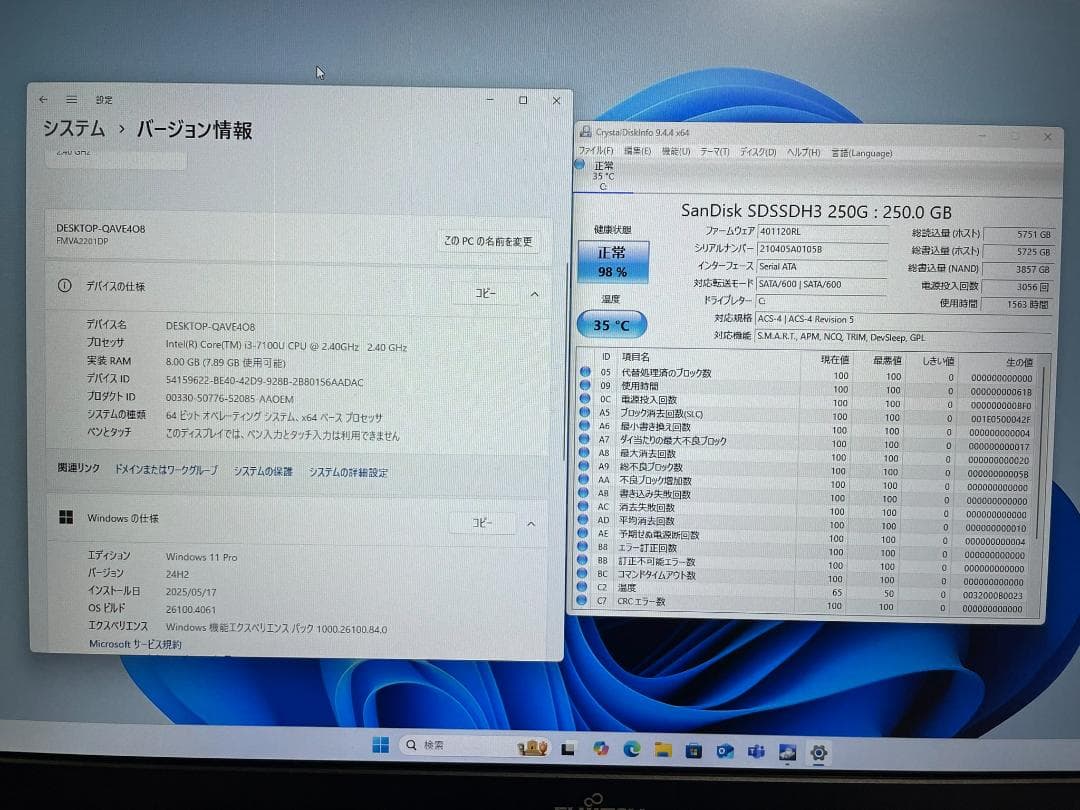The height and width of the screenshot is (810, 1080).
Task: Open 言語(Language) menu in CrystalDiskInfo
Action: tap(862, 153)
